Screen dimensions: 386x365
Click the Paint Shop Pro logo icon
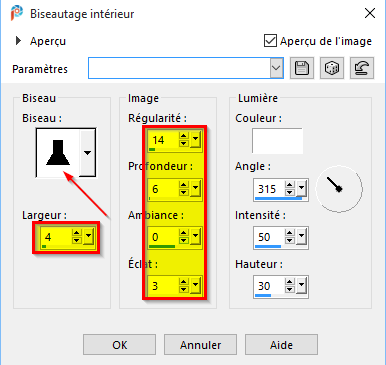(x=16, y=13)
